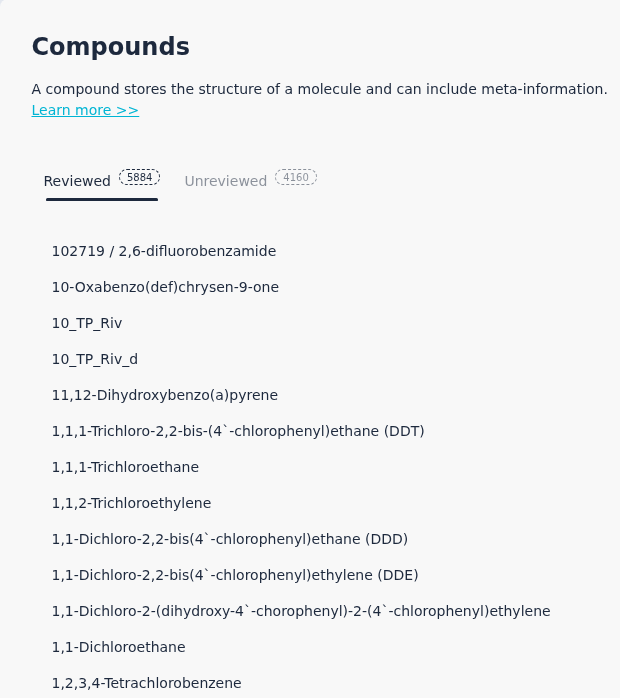Select 1,1-Dichloroethane from the list
Viewport: 620px width, 698px height.
(x=118, y=647)
